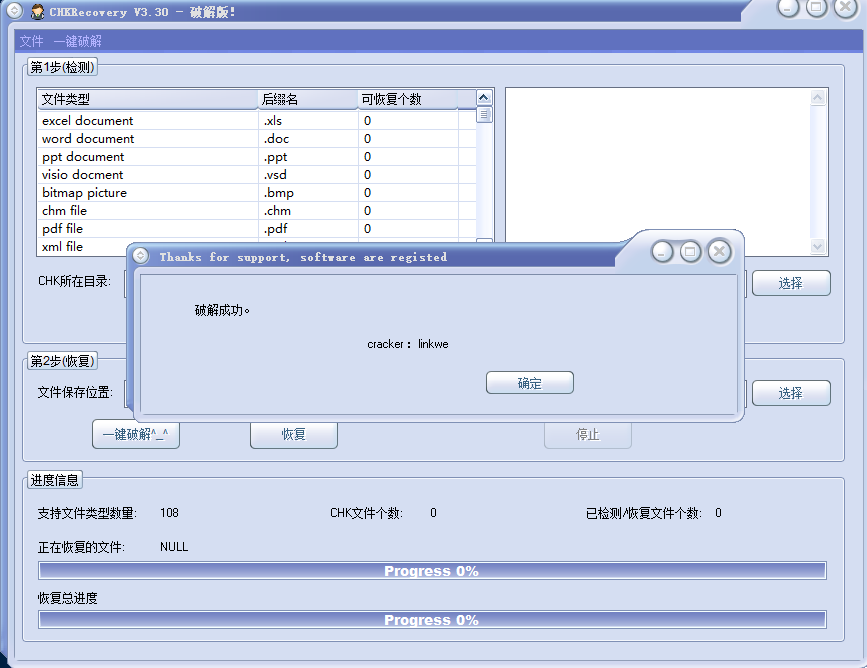Image resolution: width=867 pixels, height=668 pixels.
Task: Open the dialog's round system menu icon
Action: pos(141,255)
